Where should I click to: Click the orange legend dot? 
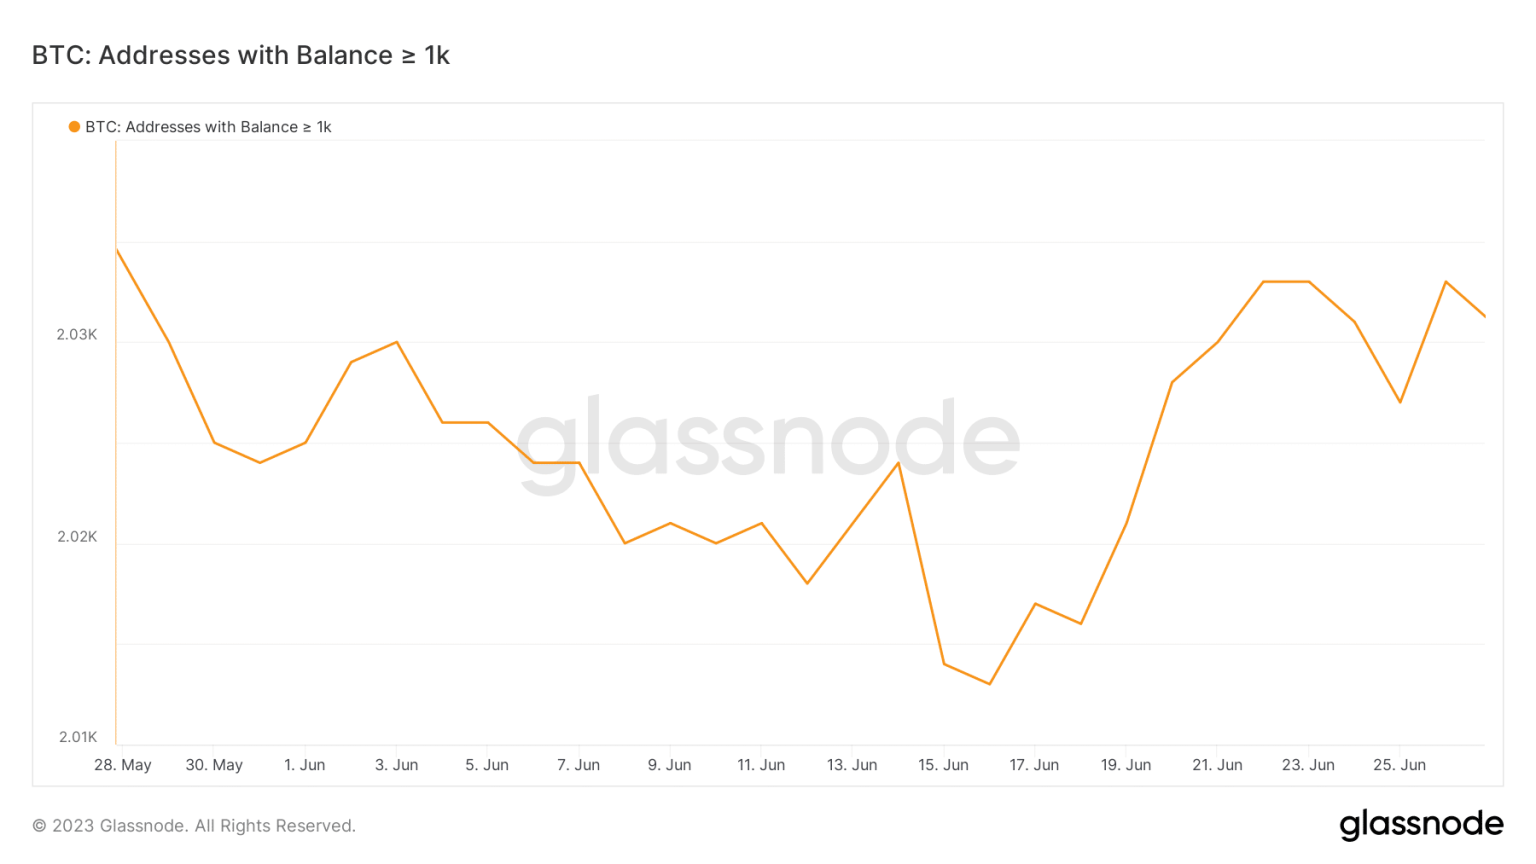pos(74,127)
